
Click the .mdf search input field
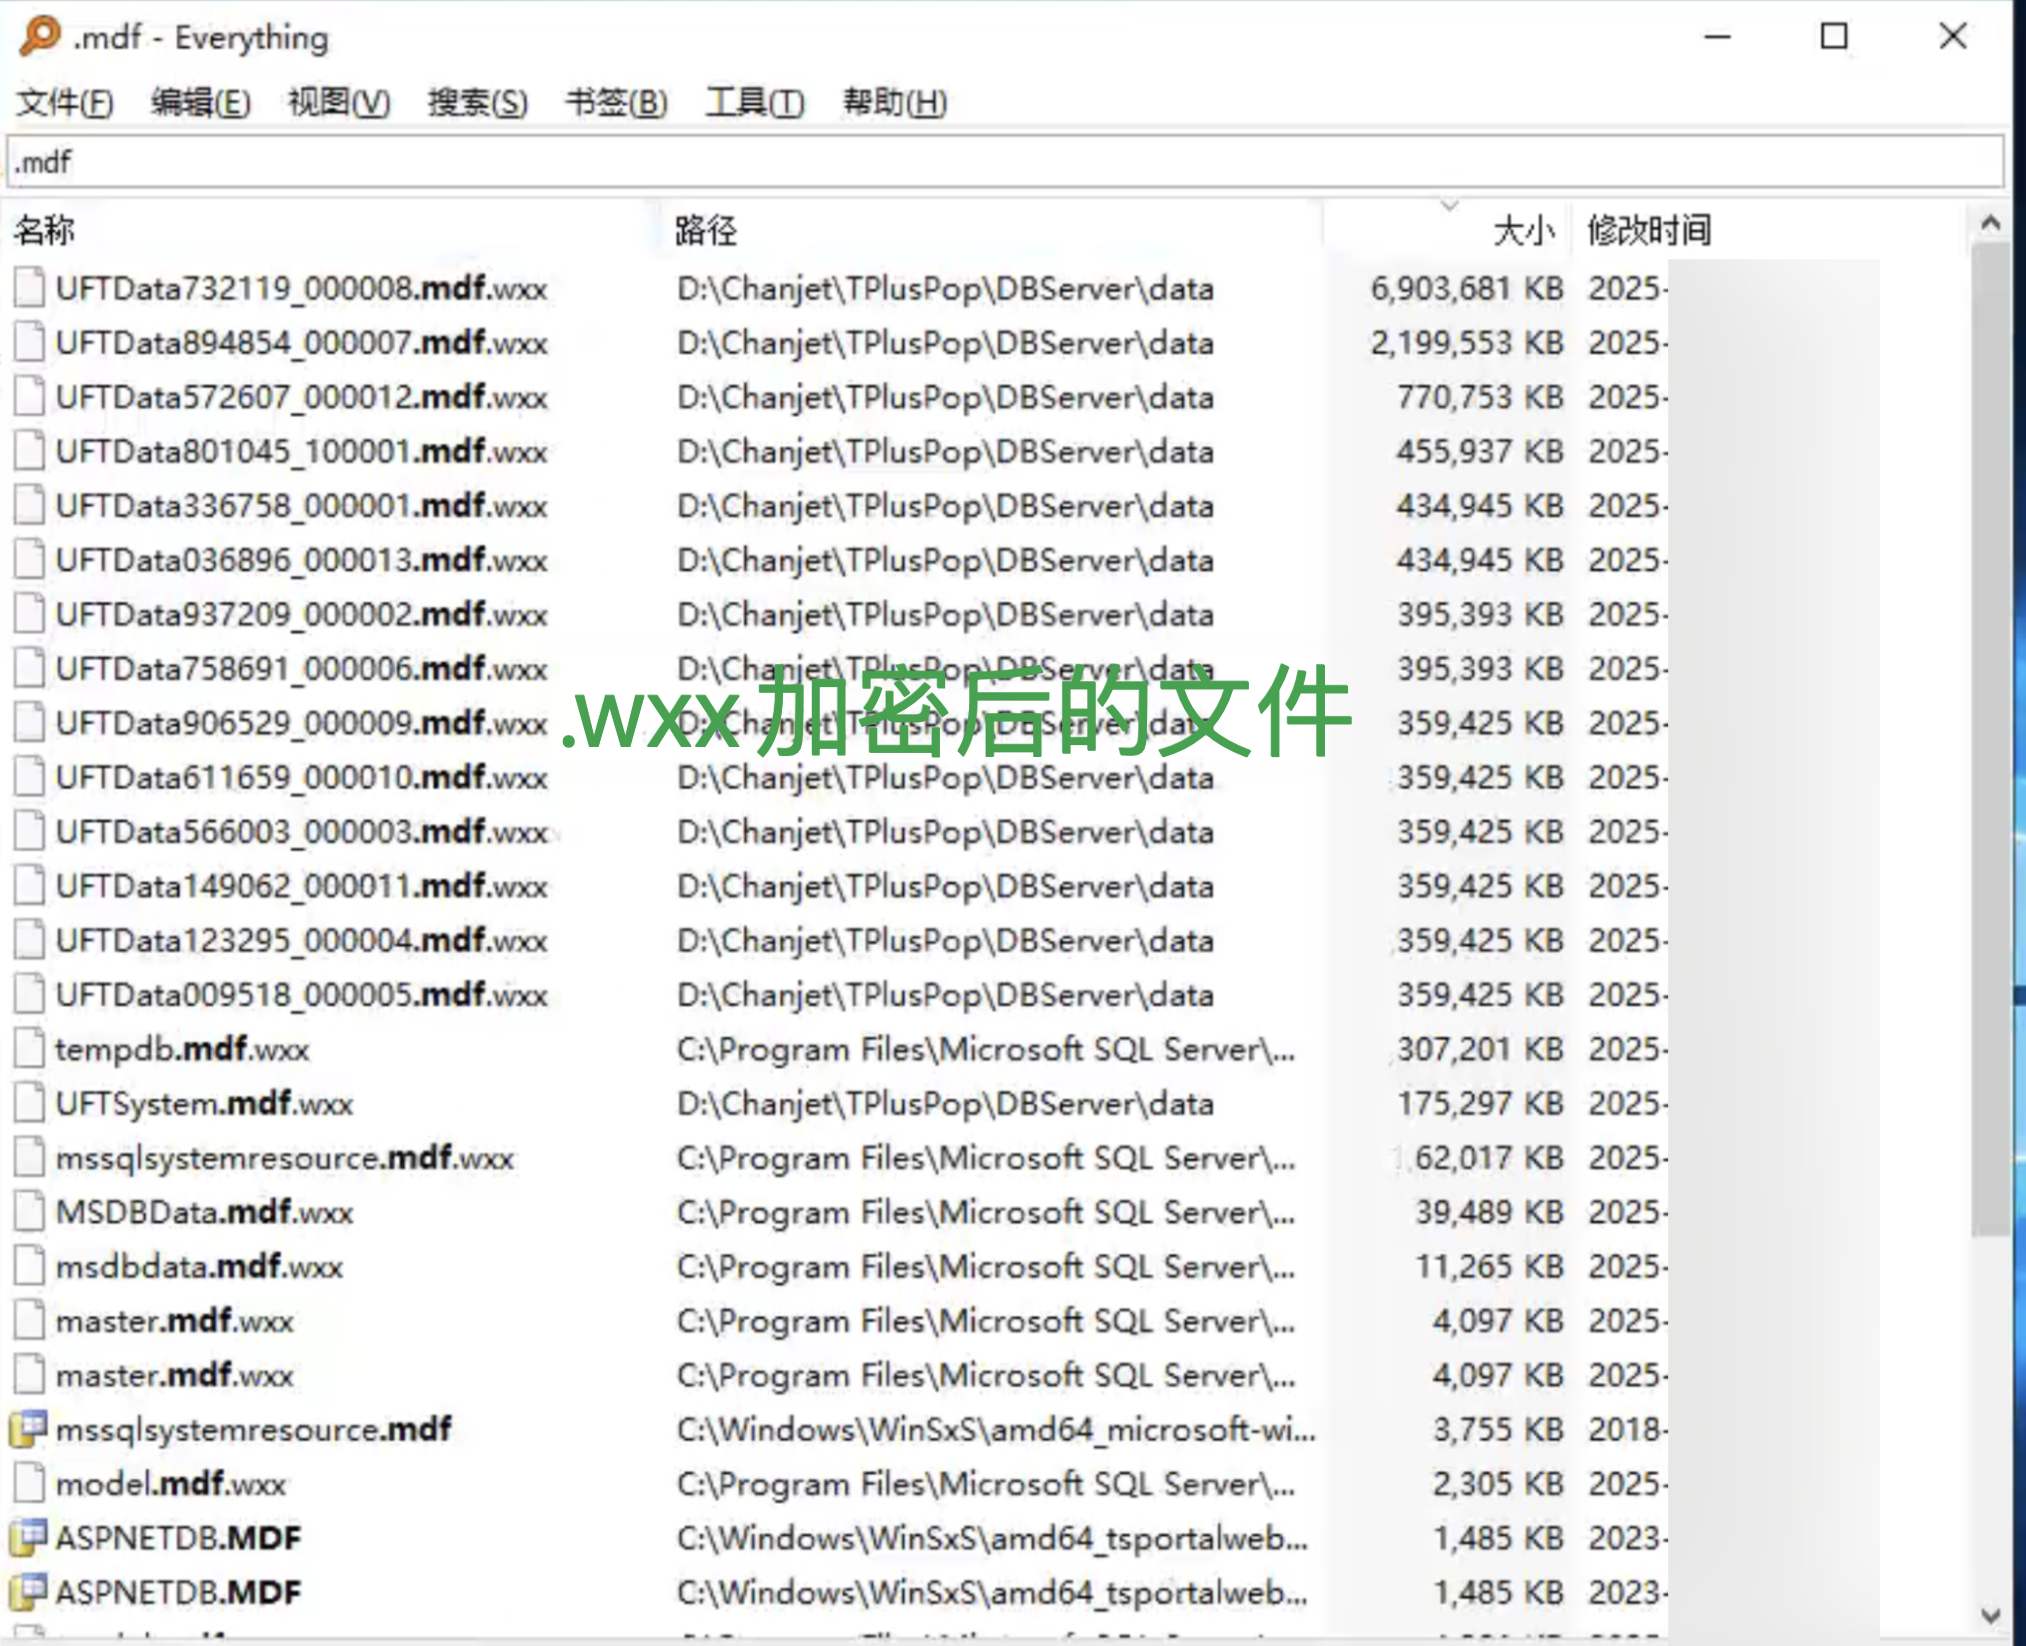pyautogui.click(x=1005, y=162)
